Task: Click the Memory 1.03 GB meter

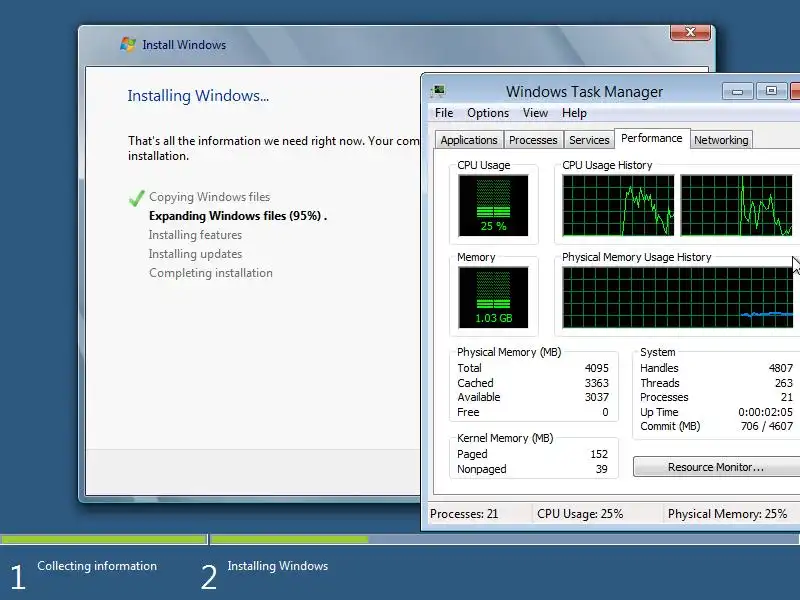Action: 493,297
